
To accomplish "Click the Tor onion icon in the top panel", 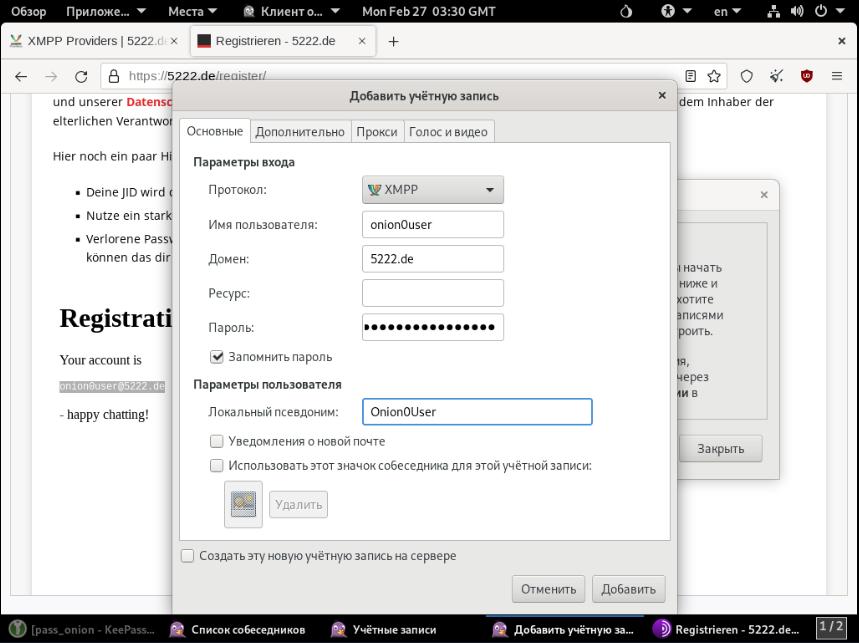I will click(x=627, y=12).
